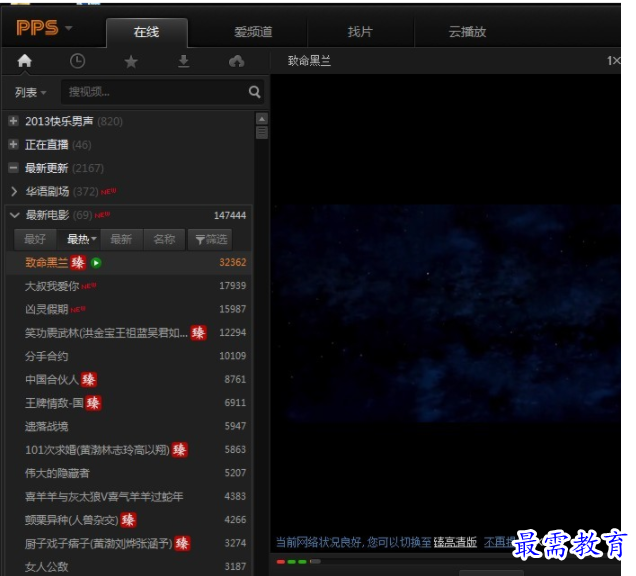
Task: Open the playback history clock icon
Action: (77, 61)
